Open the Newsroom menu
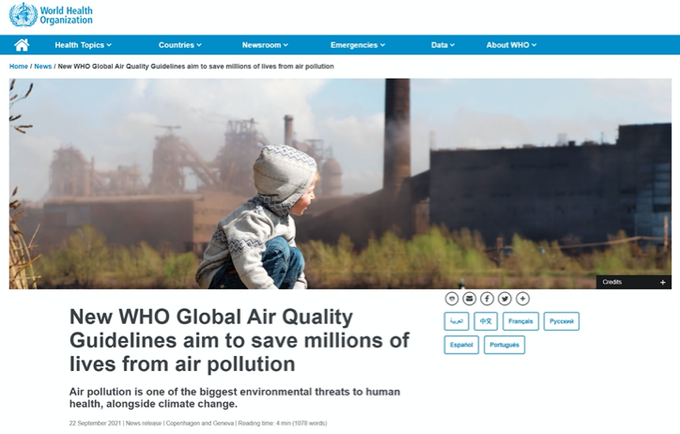The height and width of the screenshot is (434, 680). [x=265, y=45]
